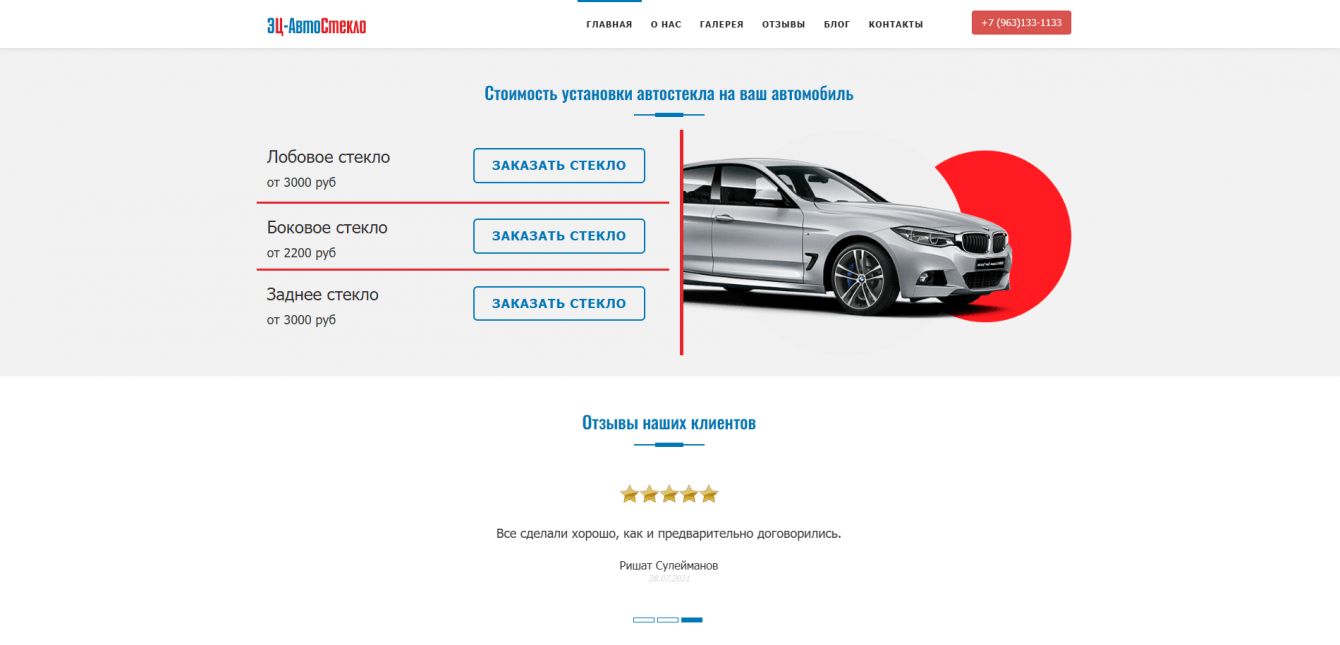The width and height of the screenshot is (1340, 645).
Task: Navigate to the БЛОГ section
Action: click(837, 24)
